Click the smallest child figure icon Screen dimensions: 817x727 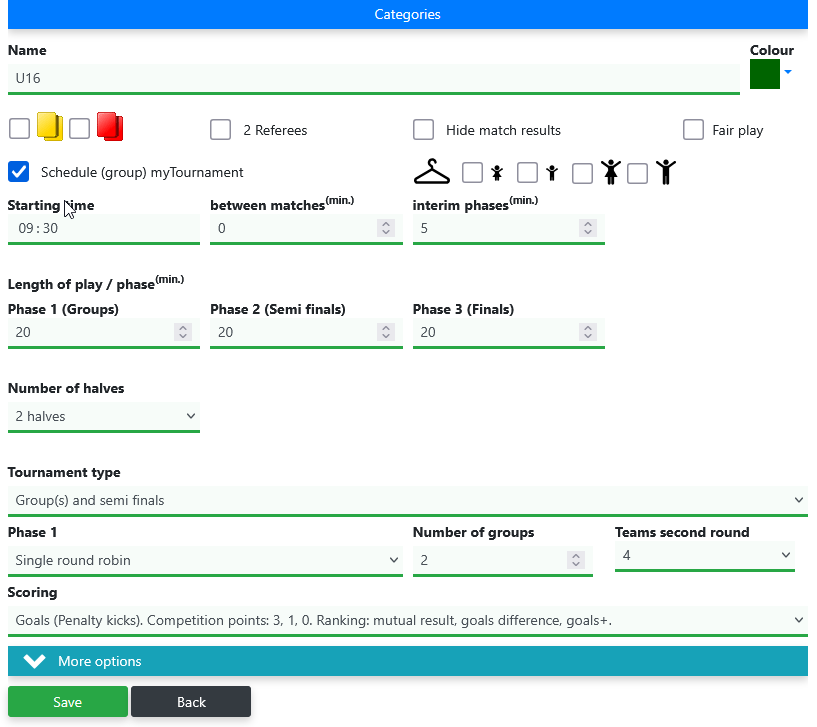point(496,172)
